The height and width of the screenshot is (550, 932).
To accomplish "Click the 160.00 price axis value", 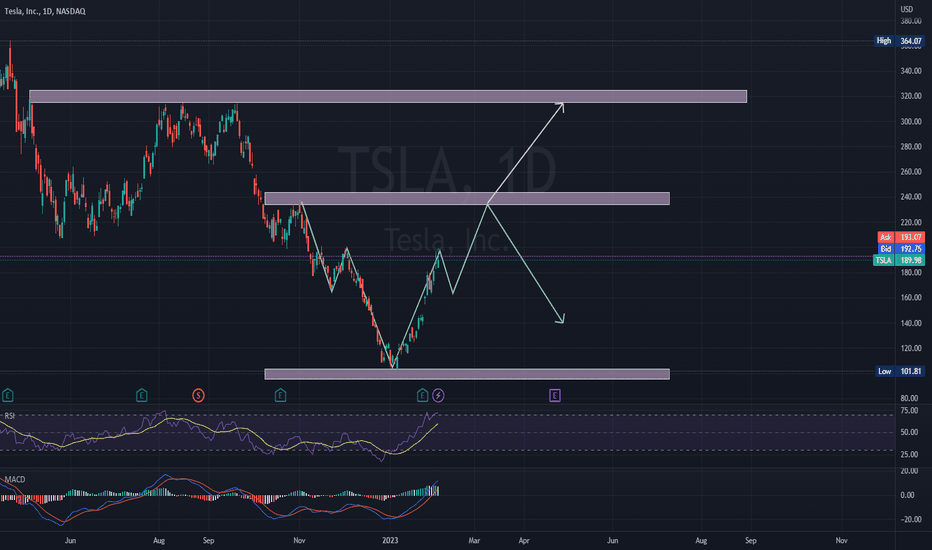I will point(911,298).
